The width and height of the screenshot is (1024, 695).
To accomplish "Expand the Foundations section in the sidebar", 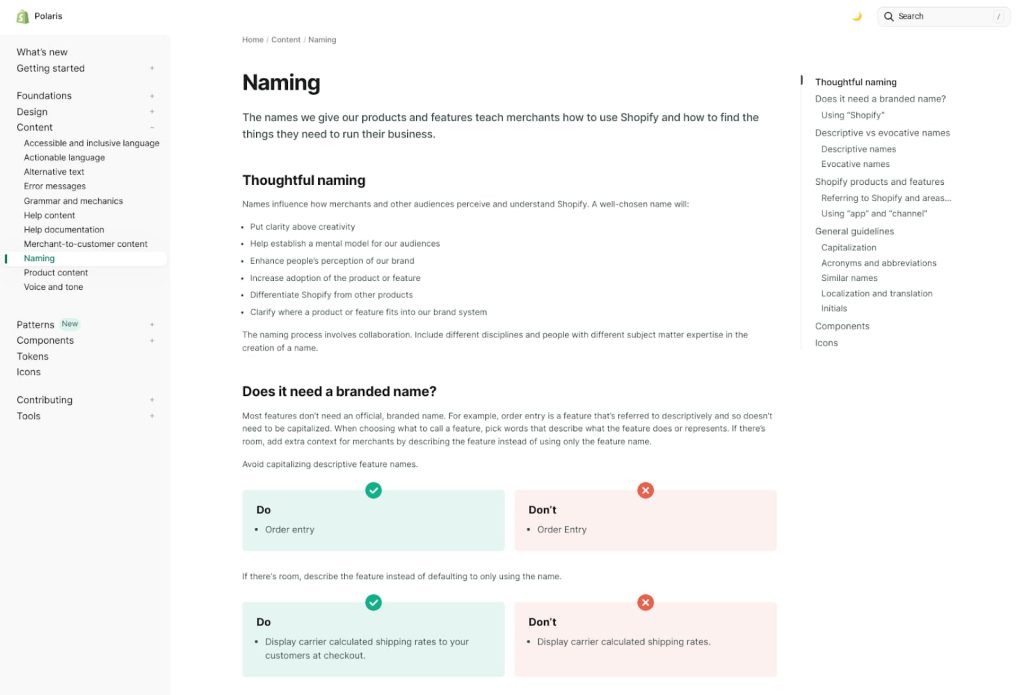I will (151, 95).
